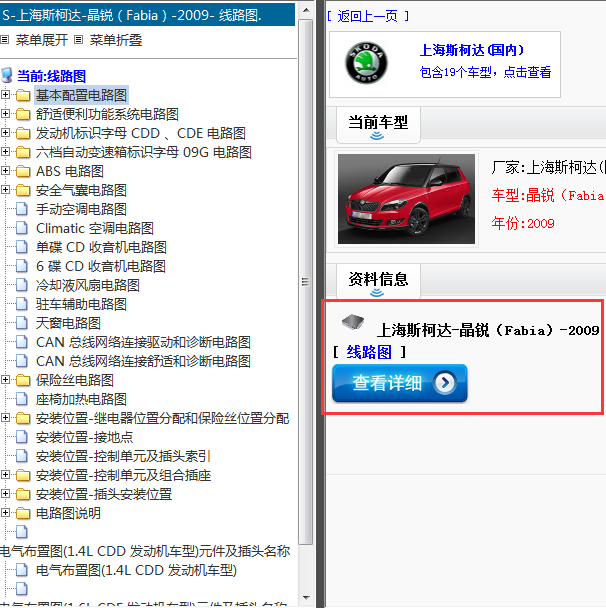Click the 查看详细 button
The height and width of the screenshot is (608, 606).
point(400,383)
